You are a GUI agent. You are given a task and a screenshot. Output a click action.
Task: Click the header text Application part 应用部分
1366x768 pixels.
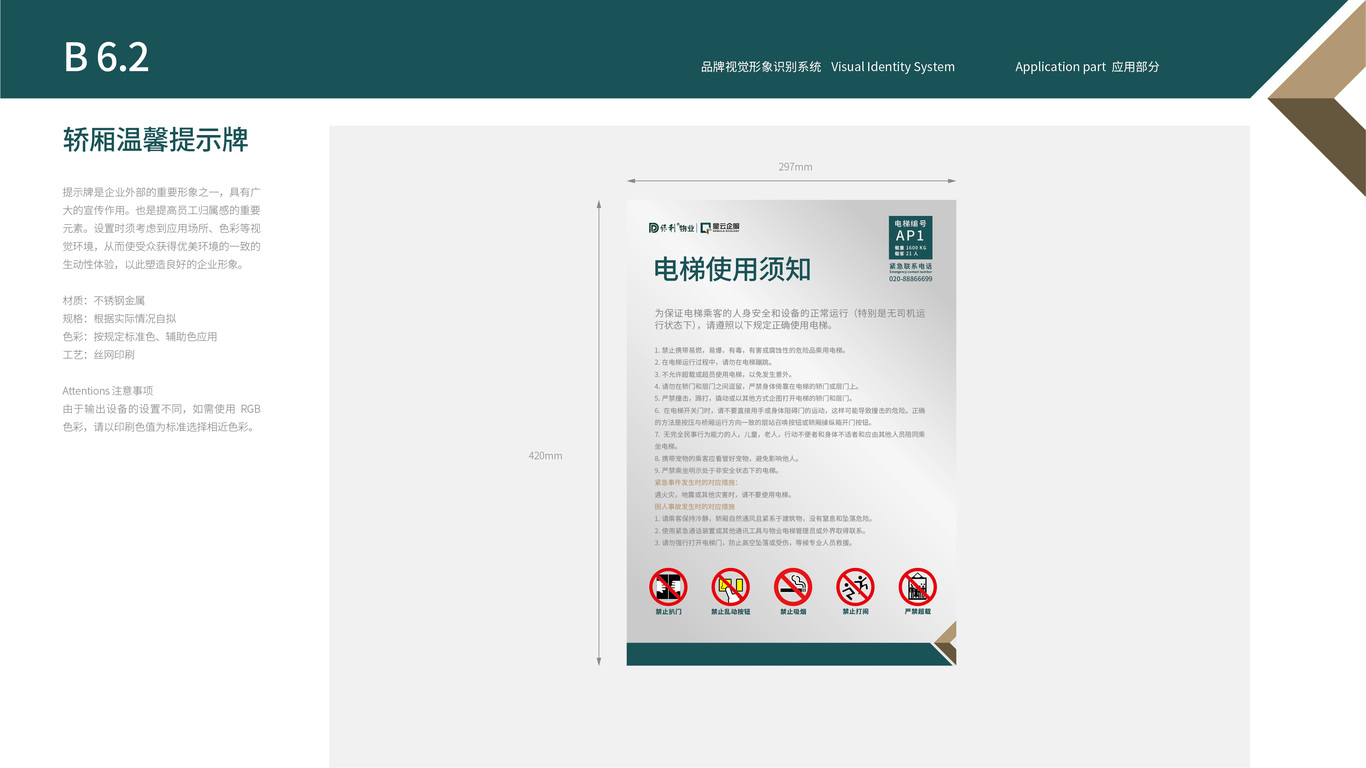[1088, 67]
